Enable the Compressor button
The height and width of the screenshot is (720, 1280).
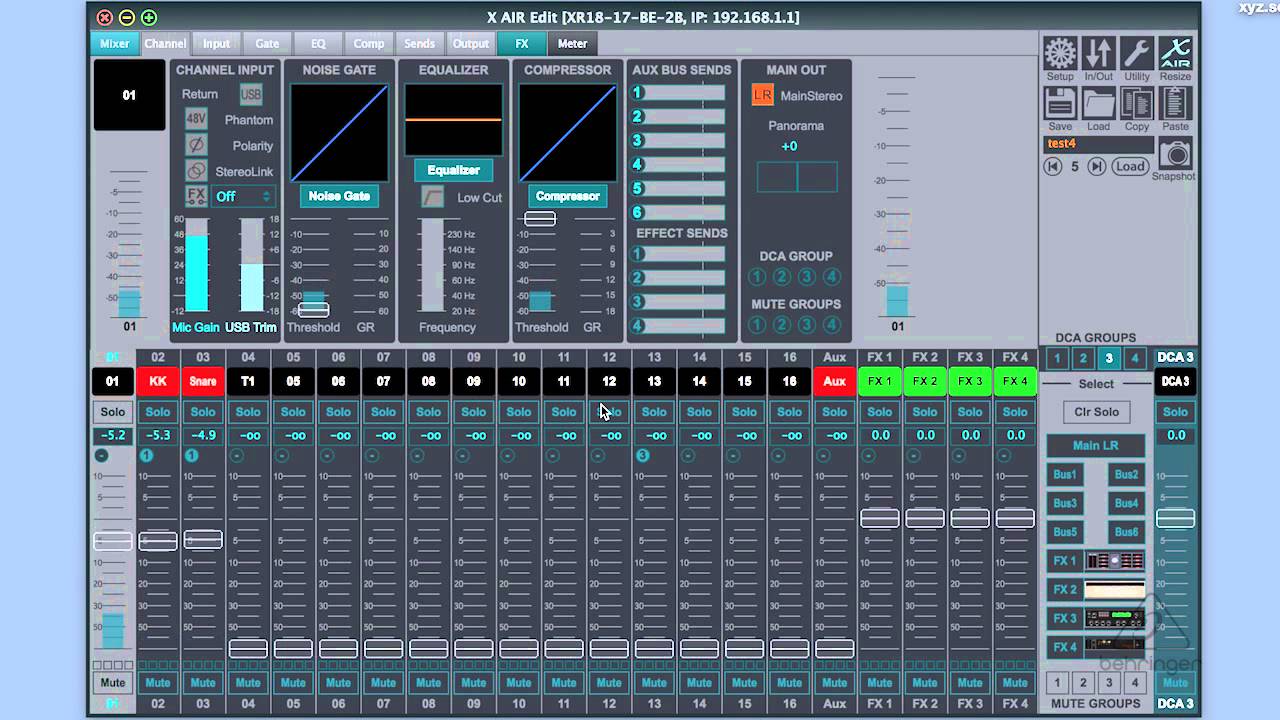(567, 196)
